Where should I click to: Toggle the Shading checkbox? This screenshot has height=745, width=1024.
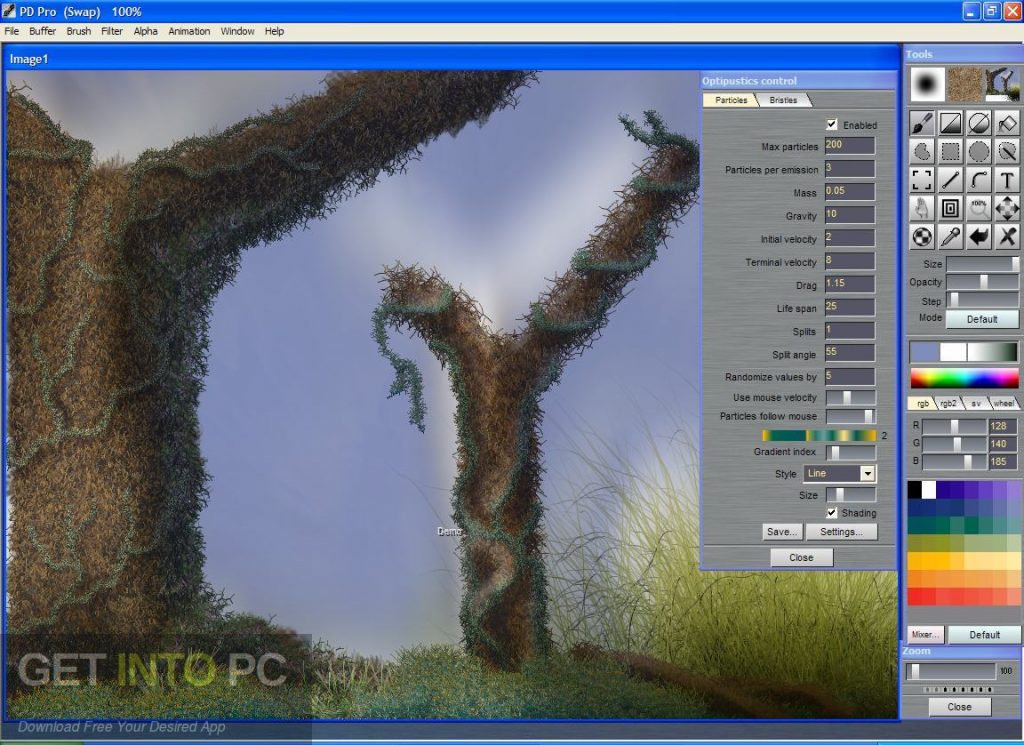click(x=832, y=513)
